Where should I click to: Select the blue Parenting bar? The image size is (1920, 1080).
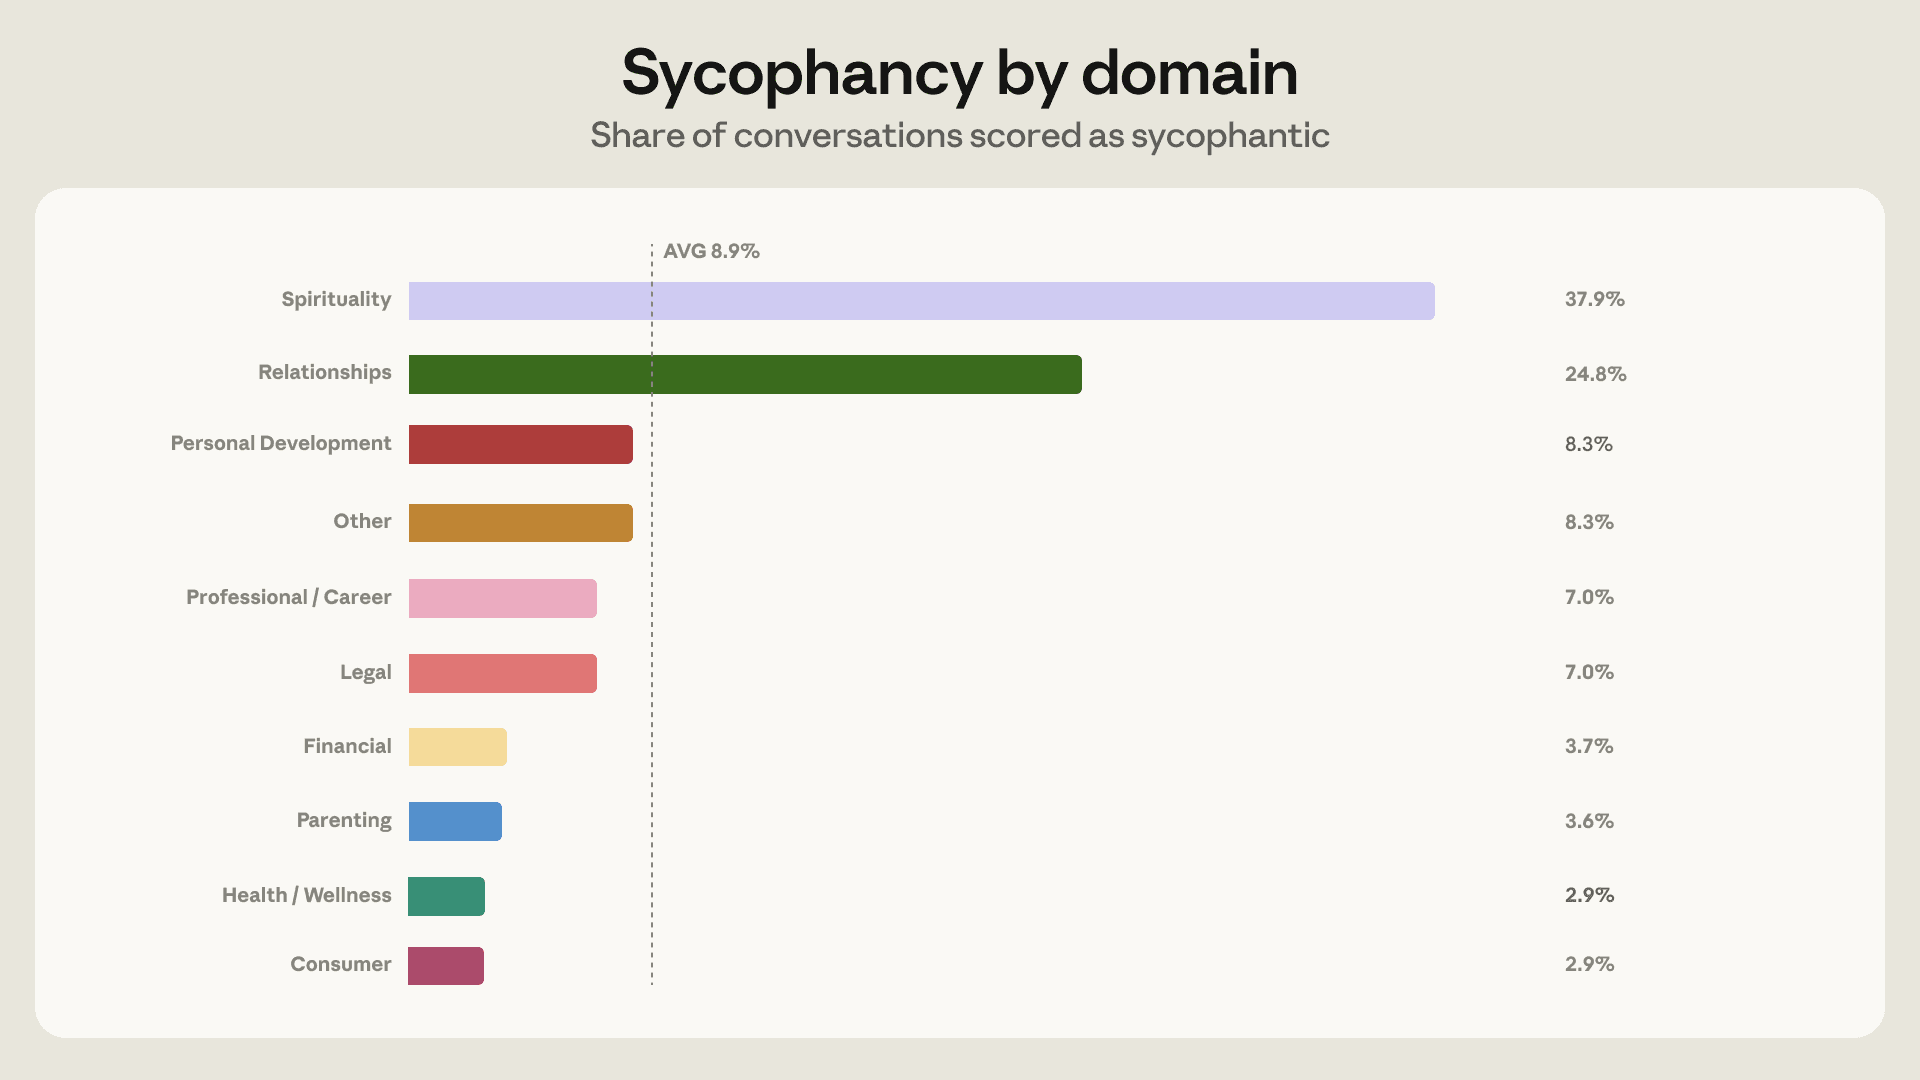pos(455,821)
